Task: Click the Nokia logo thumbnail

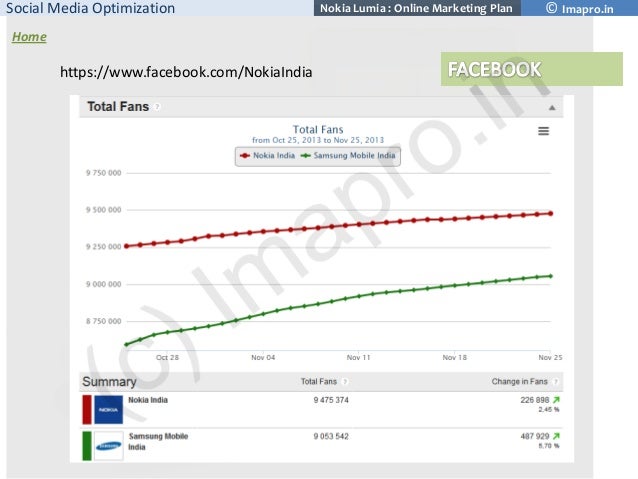Action: pyautogui.click(x=109, y=409)
